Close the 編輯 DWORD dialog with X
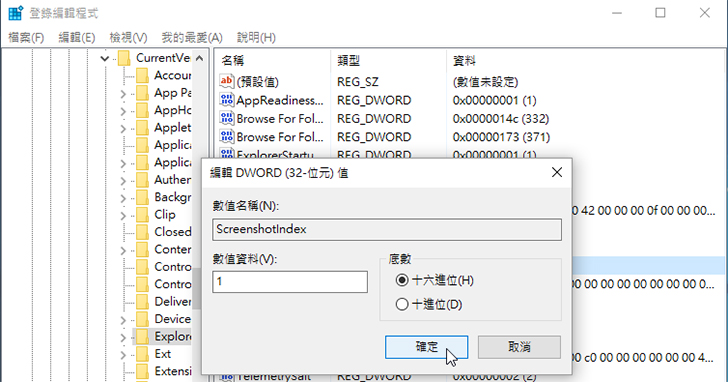The height and width of the screenshot is (382, 728). click(x=557, y=173)
